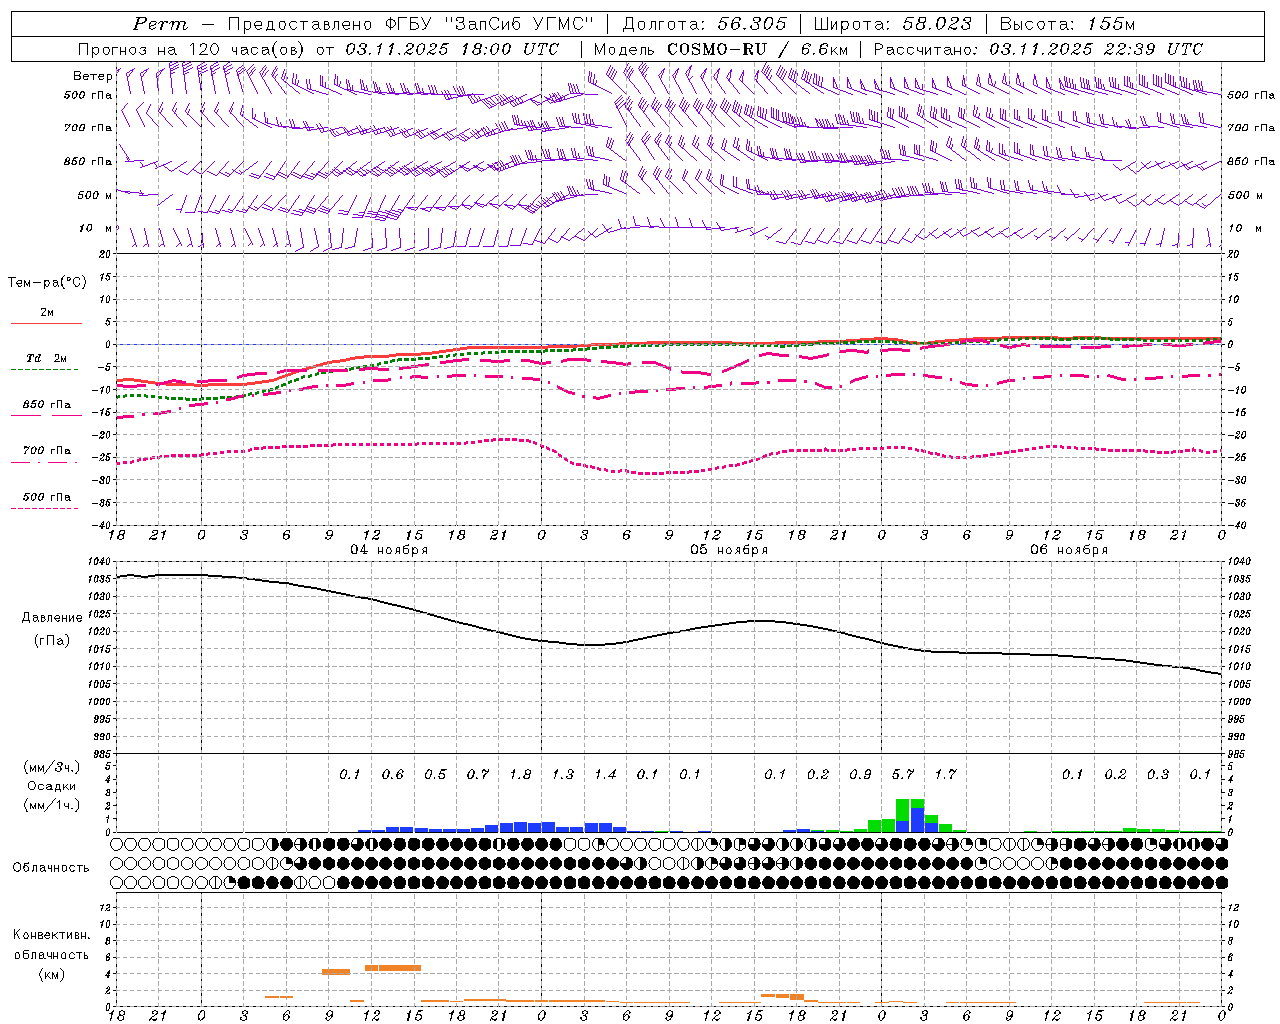Image resolution: width=1280 pixels, height=1024 pixels.
Task: Click the "Долгота: 56.305" header field
Action: point(705,24)
